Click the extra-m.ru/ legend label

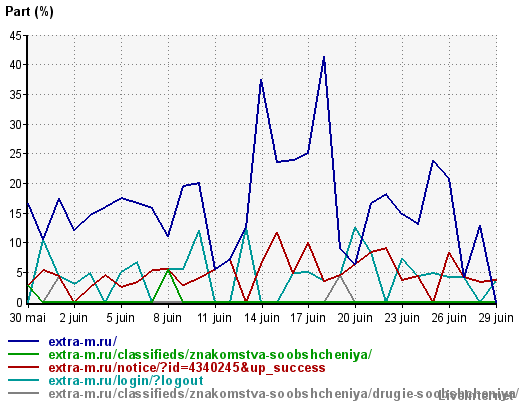[83, 342]
